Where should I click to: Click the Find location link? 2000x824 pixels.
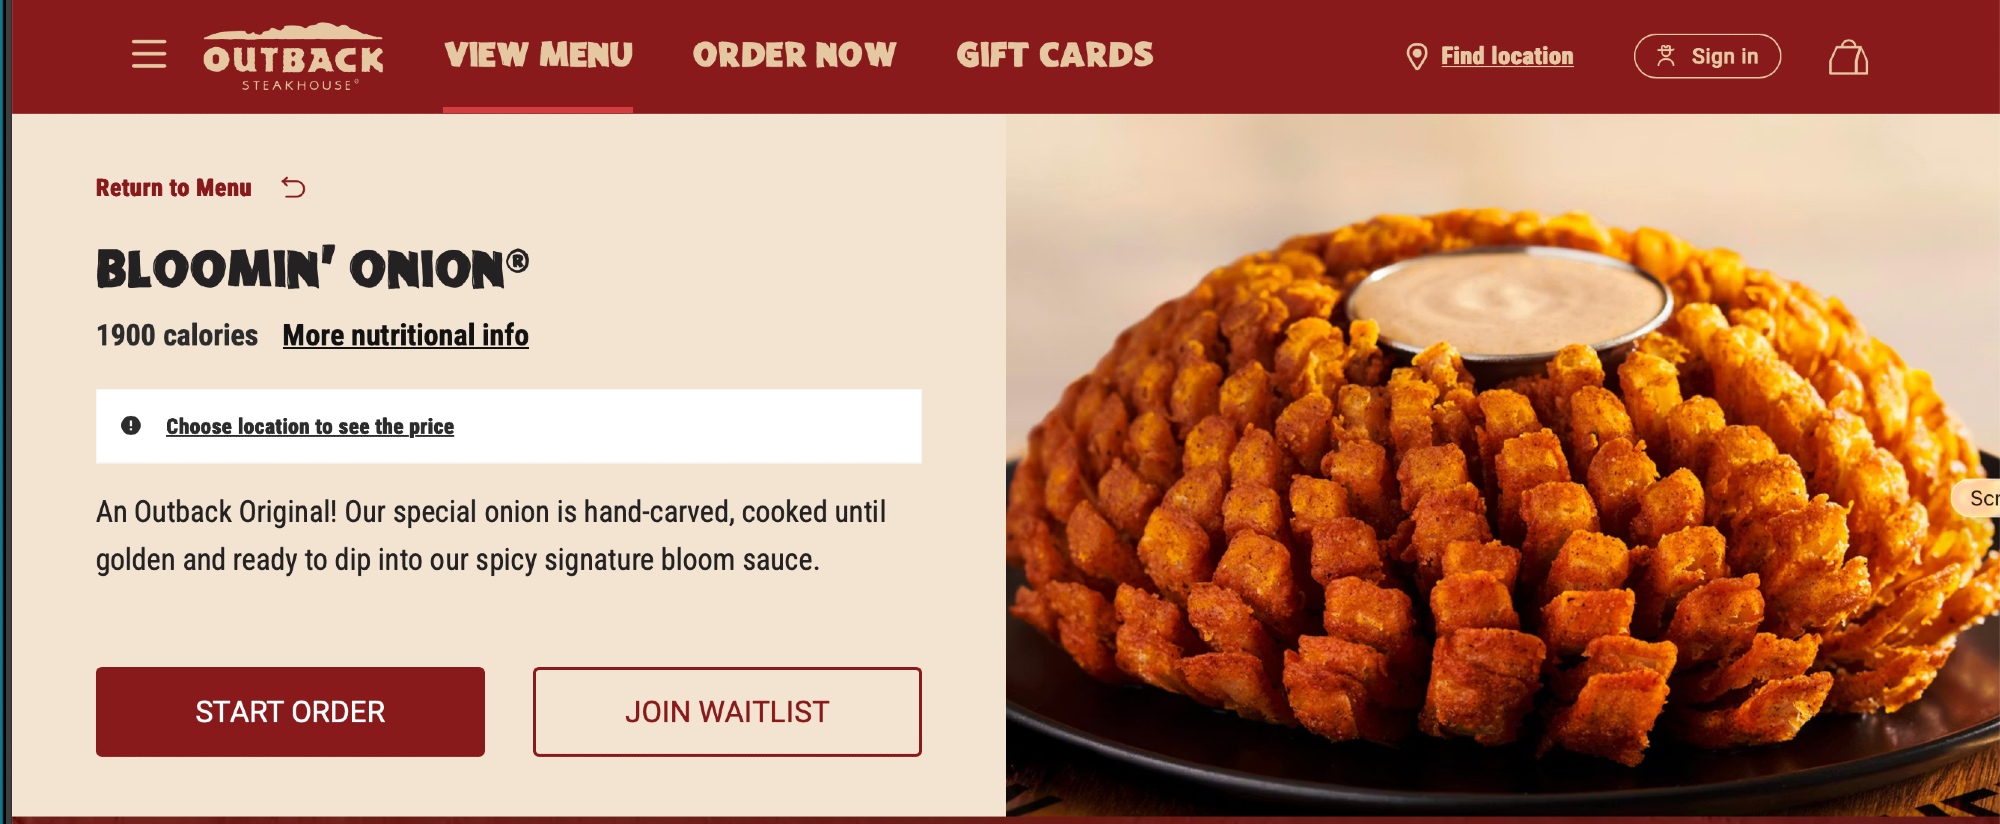tap(1506, 56)
